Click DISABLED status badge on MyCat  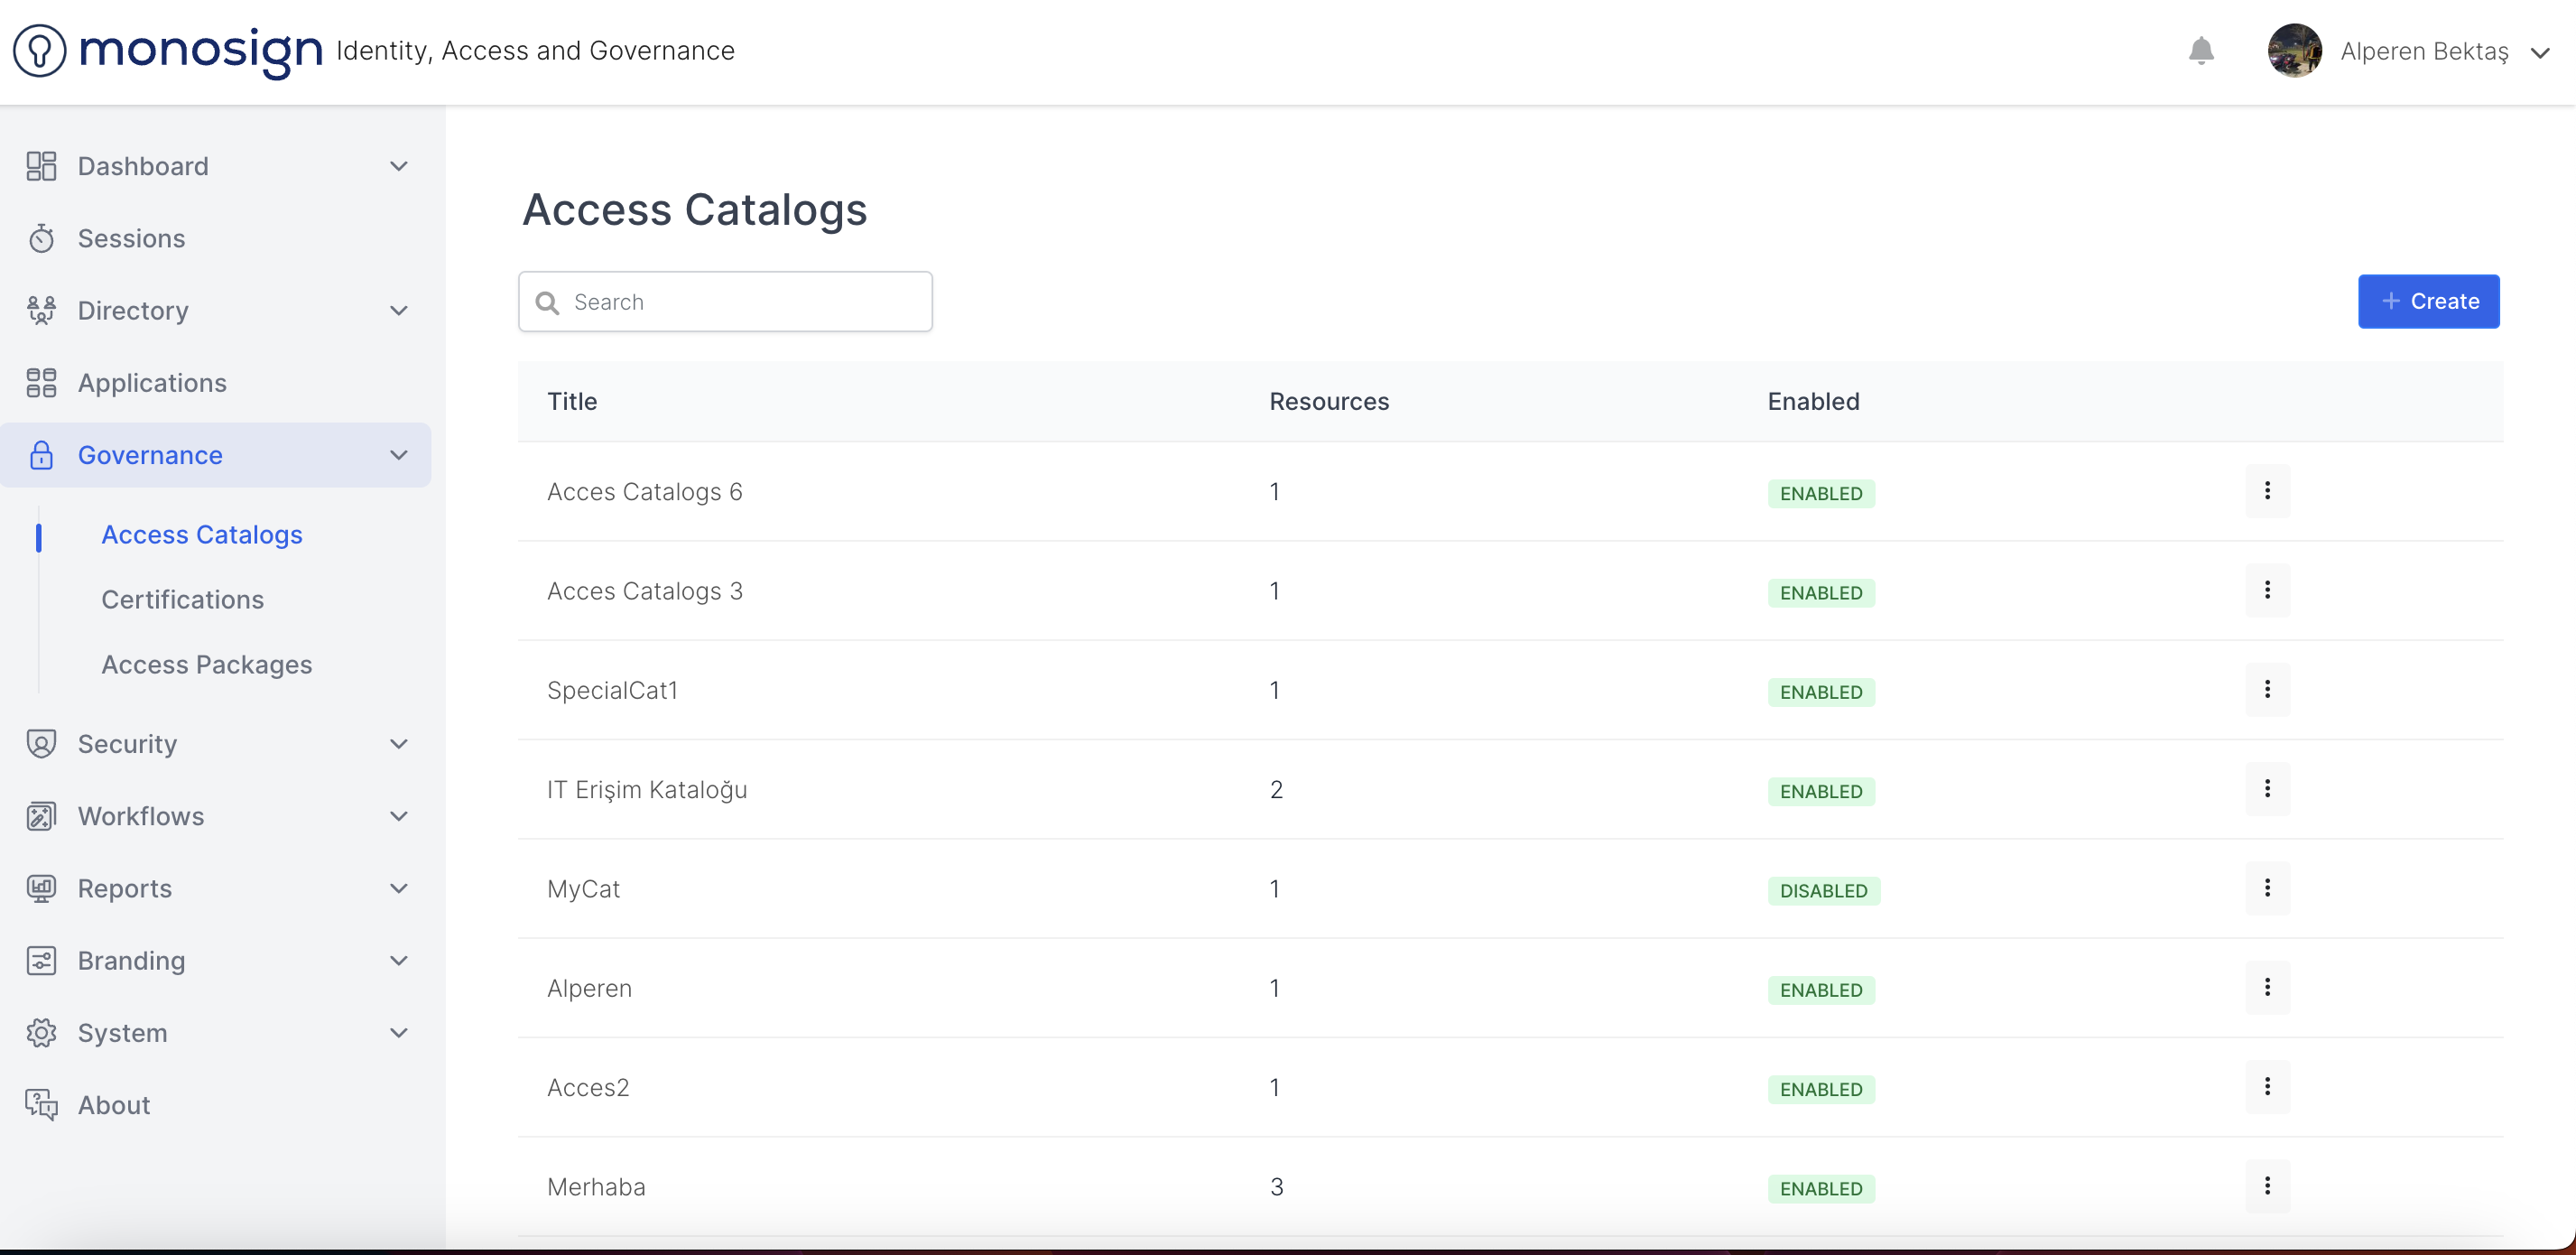click(1823, 890)
